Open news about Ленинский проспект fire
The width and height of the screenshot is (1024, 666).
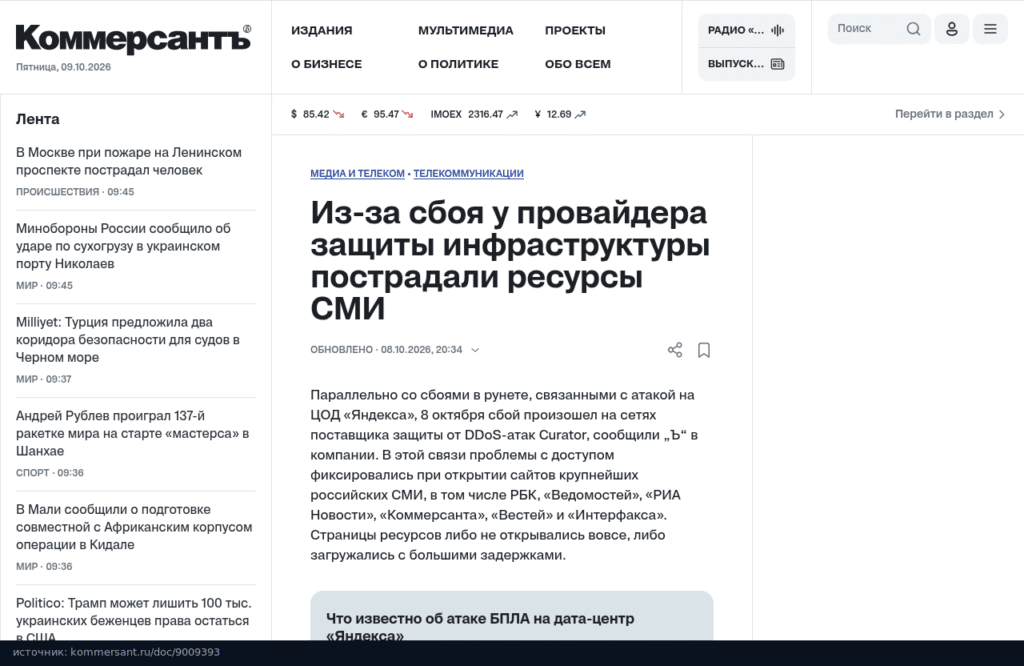tap(129, 161)
